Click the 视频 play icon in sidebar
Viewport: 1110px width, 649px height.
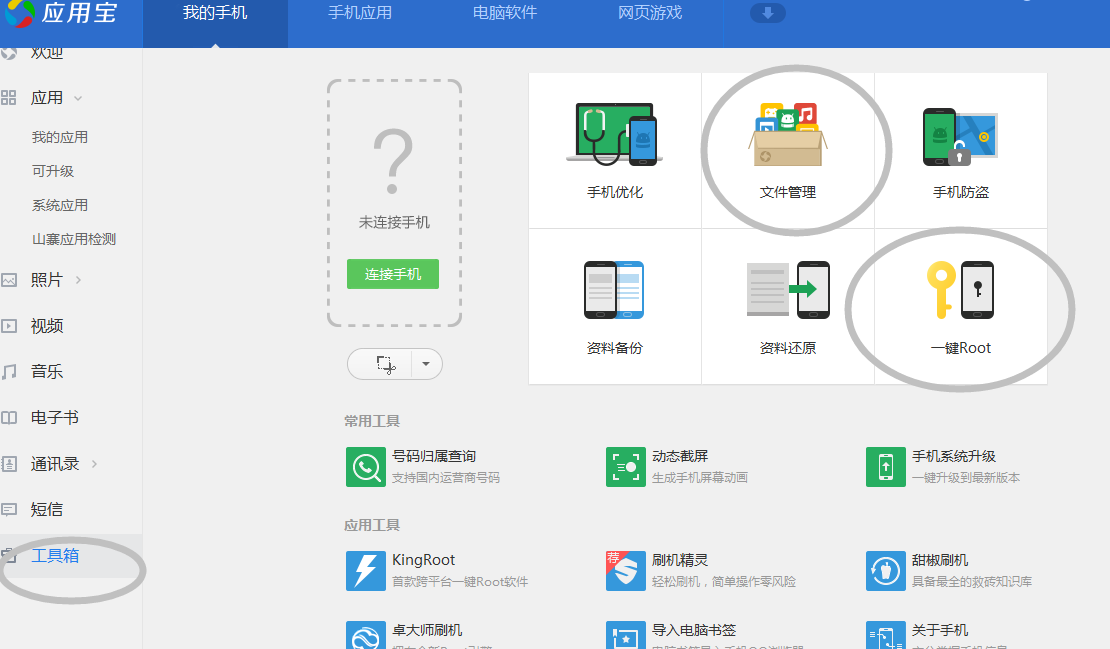click(x=8, y=326)
